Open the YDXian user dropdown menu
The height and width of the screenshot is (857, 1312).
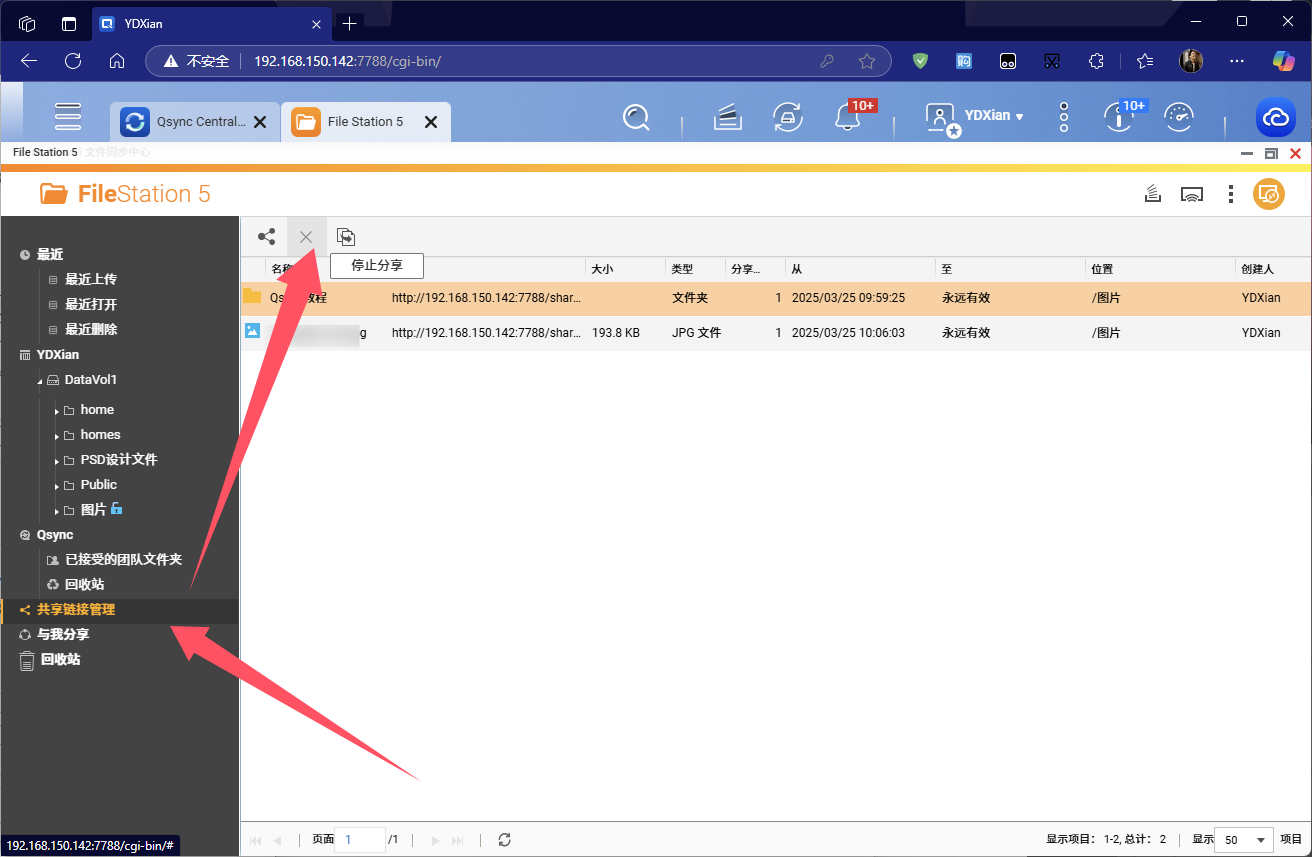(995, 116)
